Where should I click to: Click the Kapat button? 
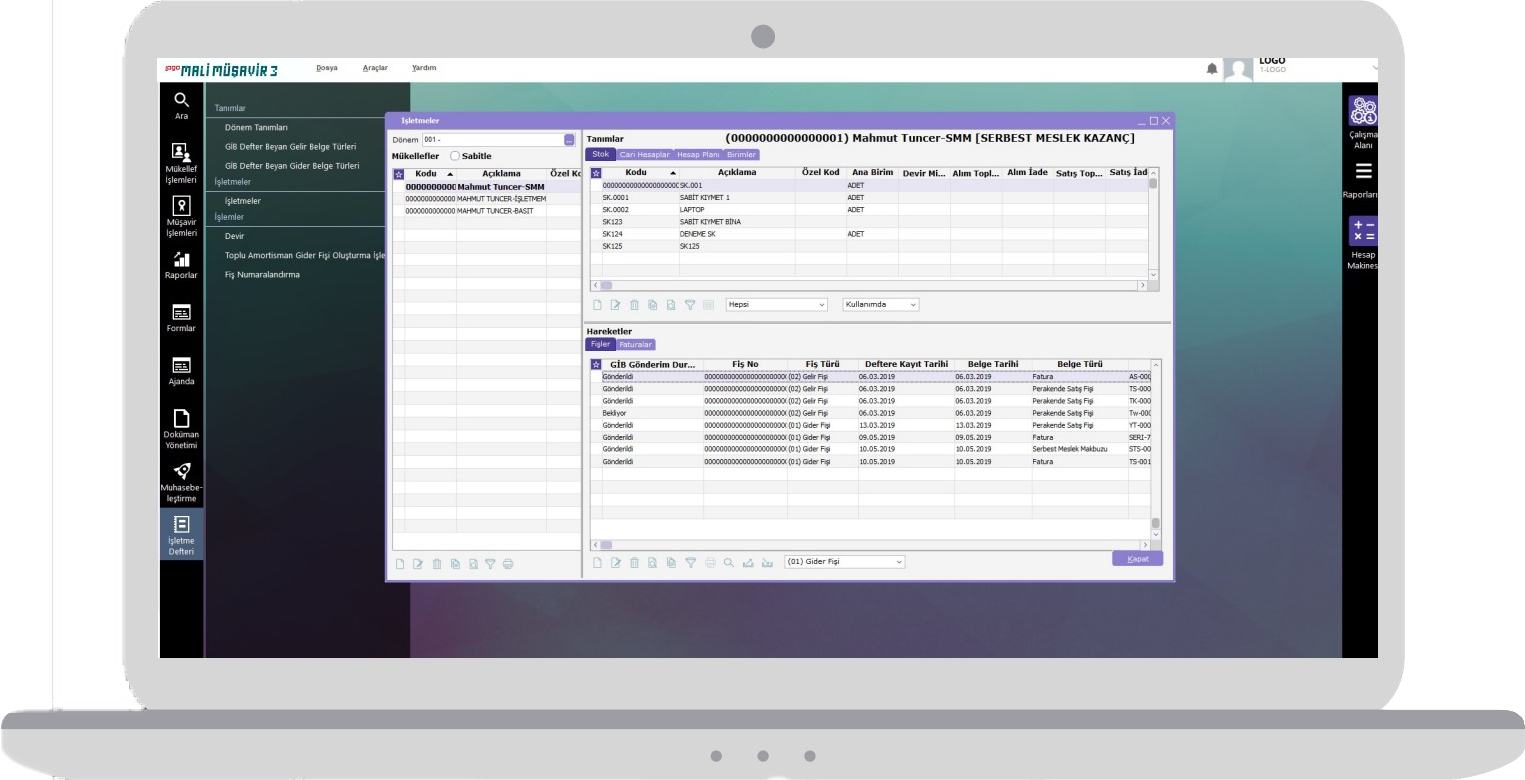pyautogui.click(x=1137, y=558)
